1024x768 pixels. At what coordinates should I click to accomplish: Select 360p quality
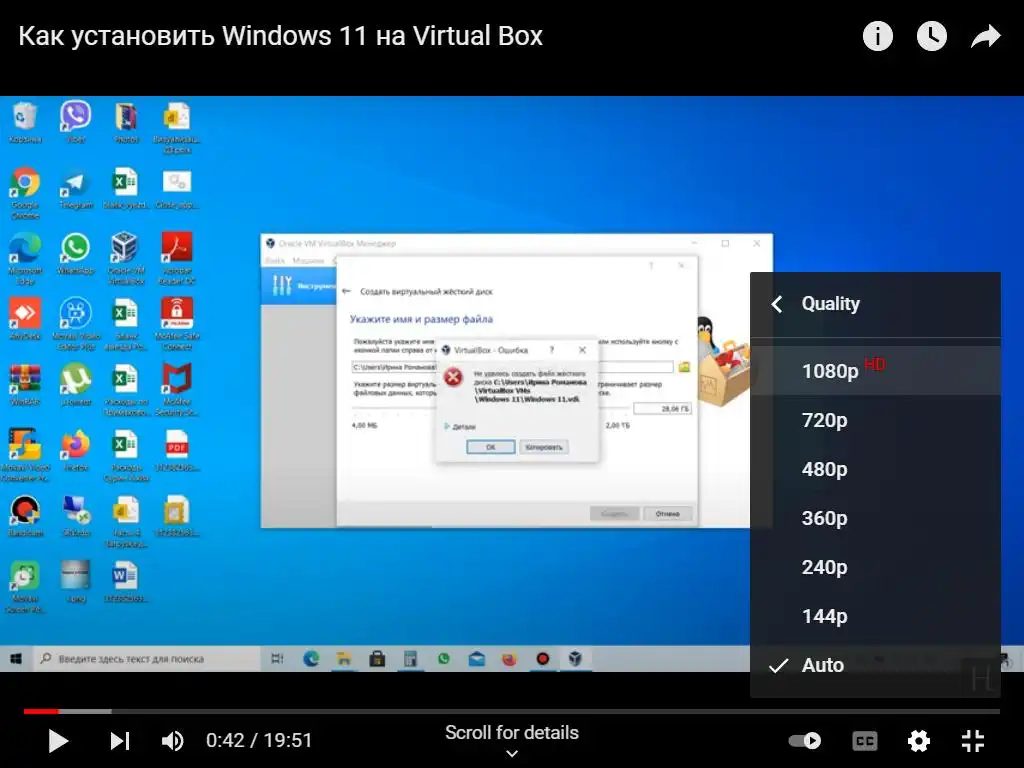coord(875,517)
